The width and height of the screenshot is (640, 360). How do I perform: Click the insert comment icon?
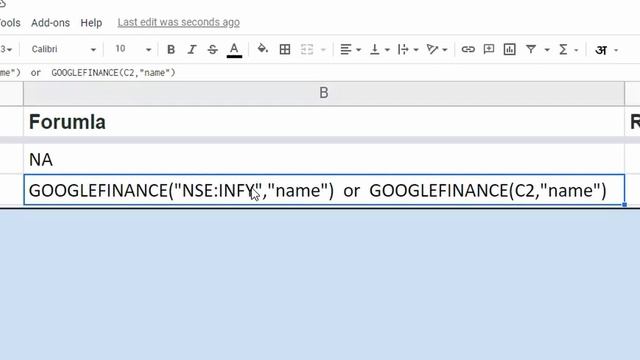[x=489, y=49]
